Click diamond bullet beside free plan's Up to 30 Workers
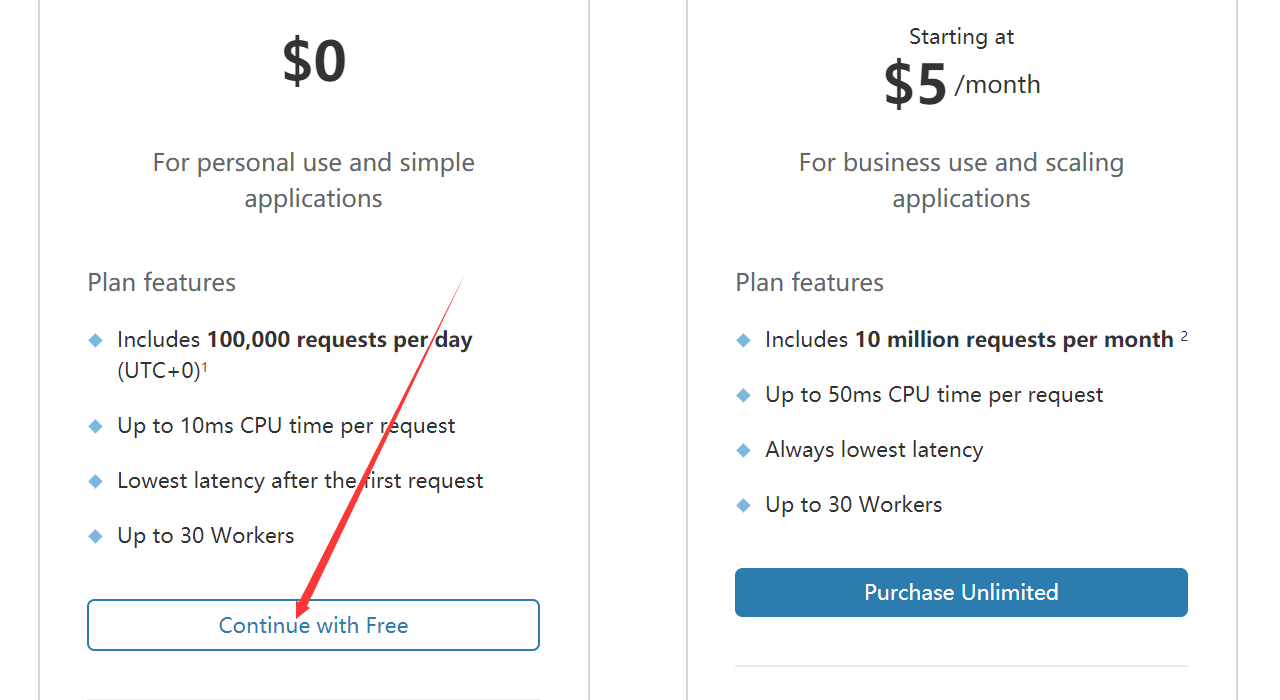The width and height of the screenshot is (1280, 700). coord(96,536)
